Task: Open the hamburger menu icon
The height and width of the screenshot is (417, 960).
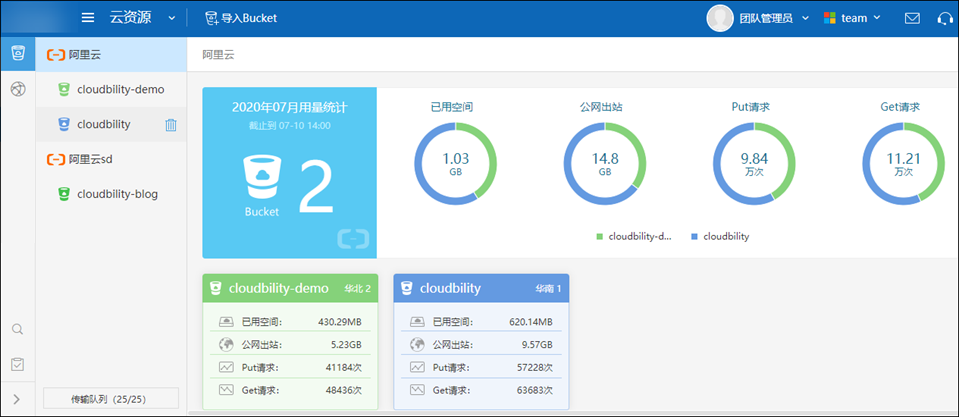Action: point(88,18)
